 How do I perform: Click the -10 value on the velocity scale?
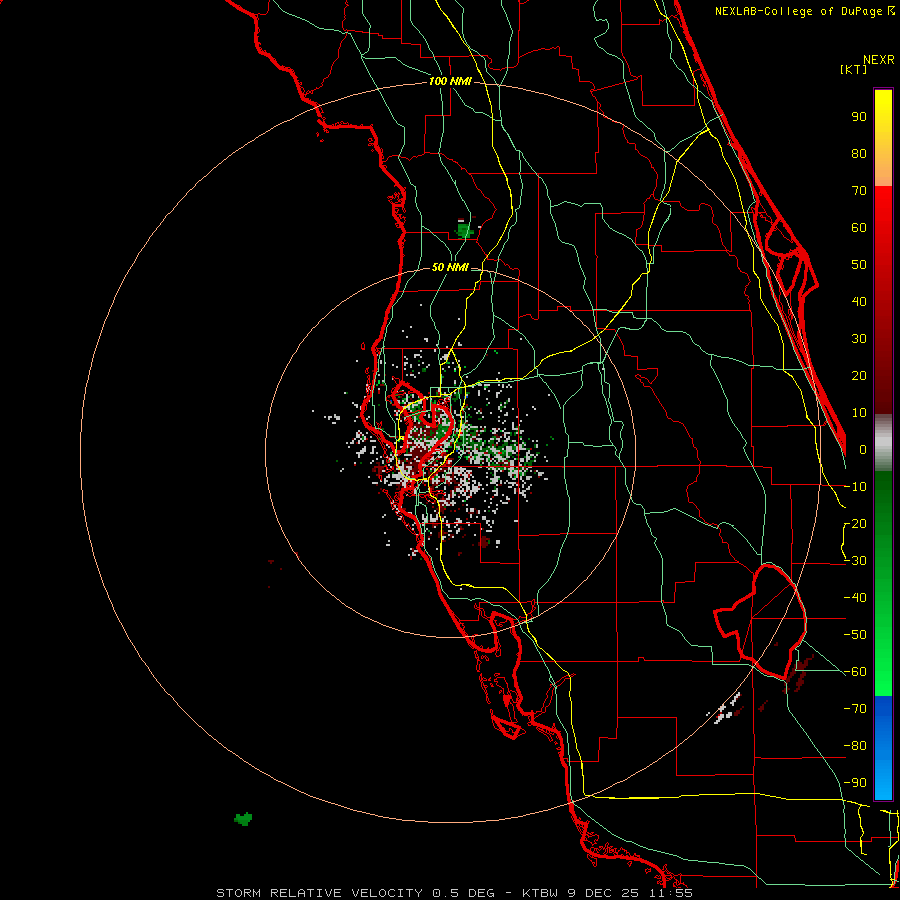click(855, 487)
